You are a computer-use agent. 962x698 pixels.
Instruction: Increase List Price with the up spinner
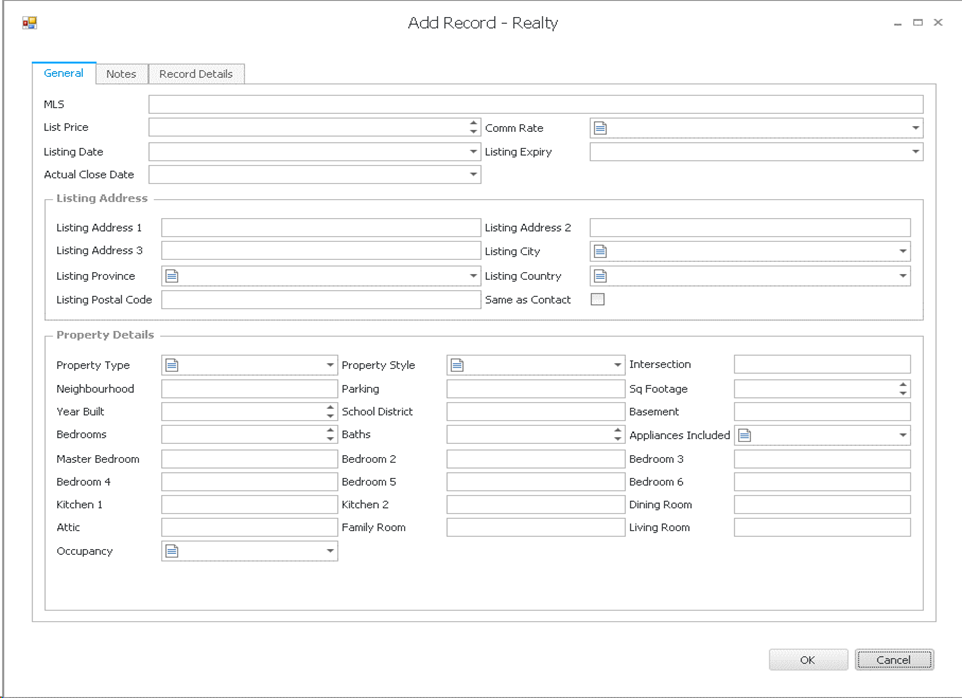pos(473,123)
